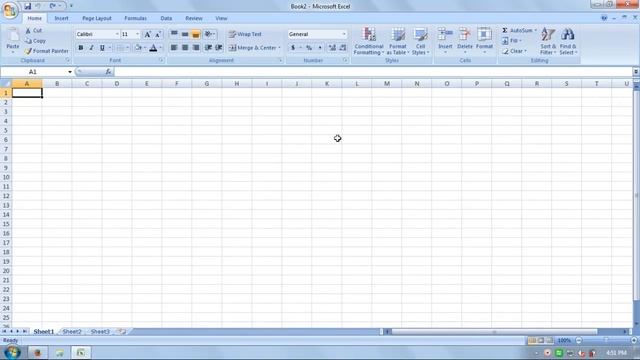Toggle bold formatting

pos(81,48)
